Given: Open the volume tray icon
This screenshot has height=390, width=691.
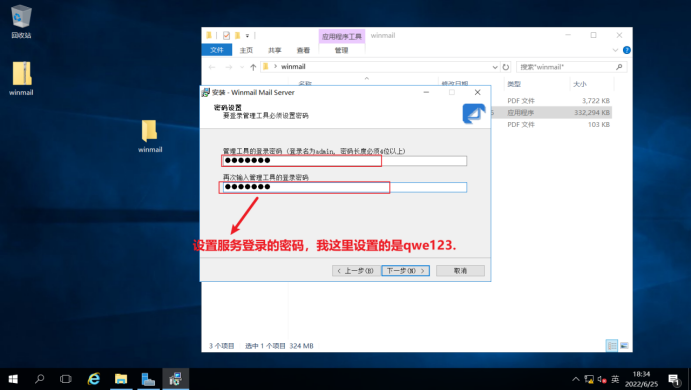Looking at the screenshot, I should click(602, 379).
